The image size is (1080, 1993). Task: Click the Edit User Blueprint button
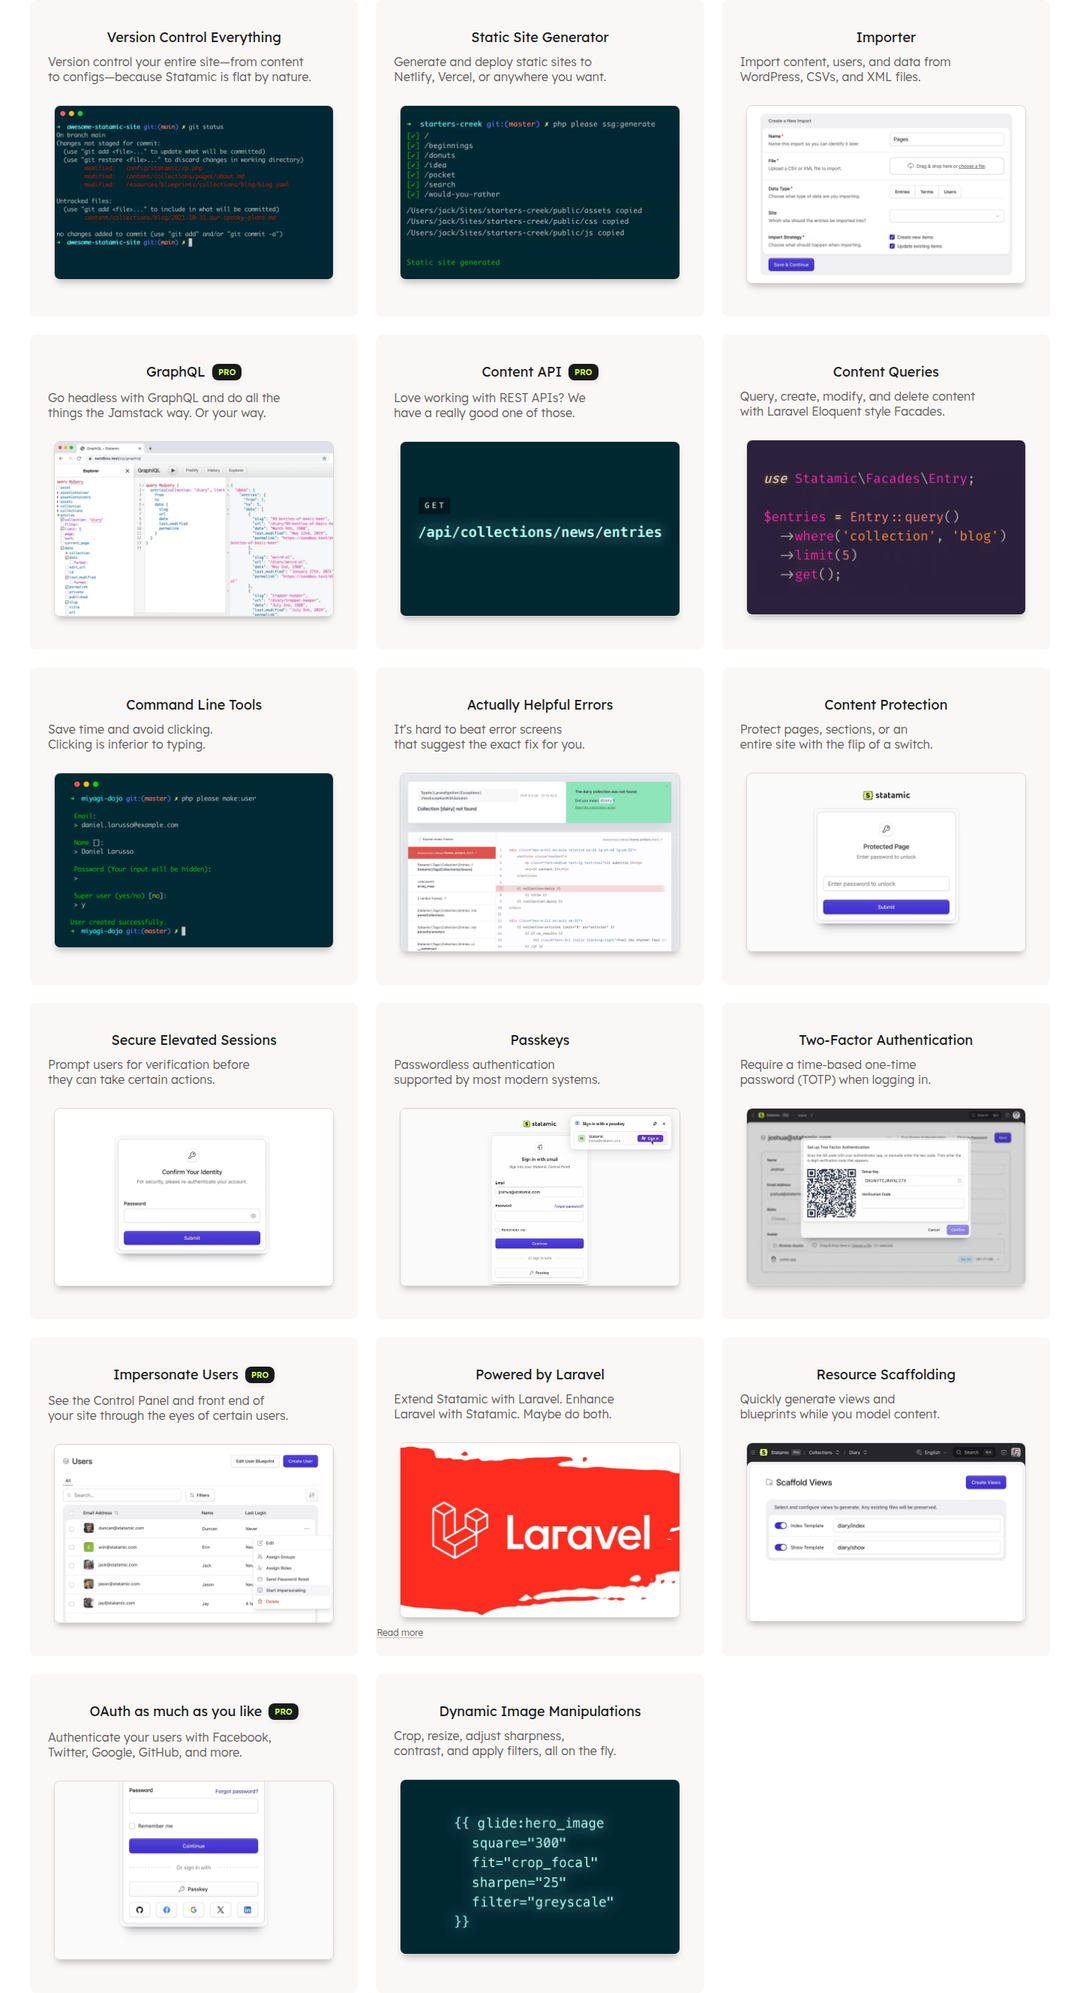[255, 1461]
